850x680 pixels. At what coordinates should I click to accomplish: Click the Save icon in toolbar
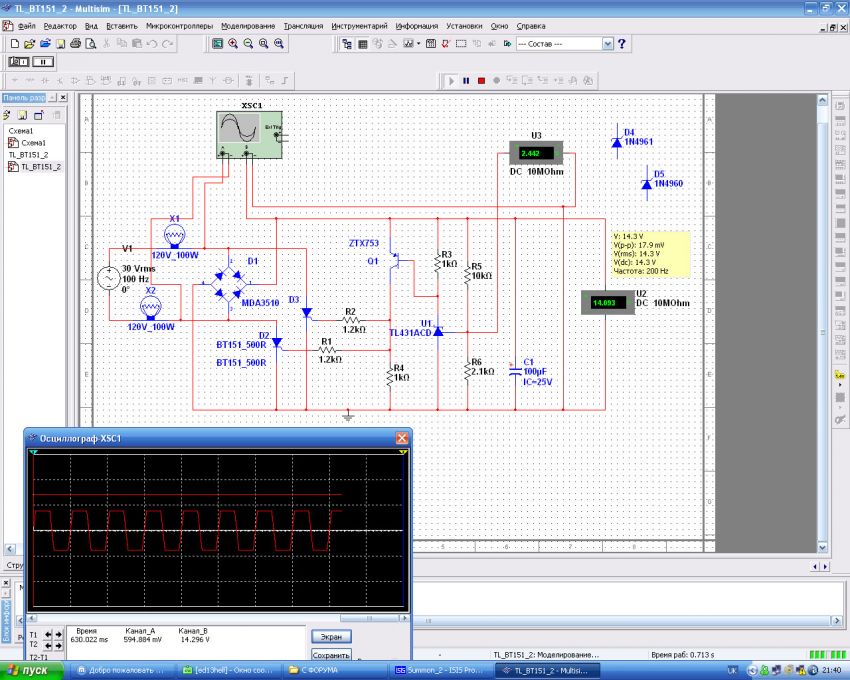pyautogui.click(x=60, y=45)
